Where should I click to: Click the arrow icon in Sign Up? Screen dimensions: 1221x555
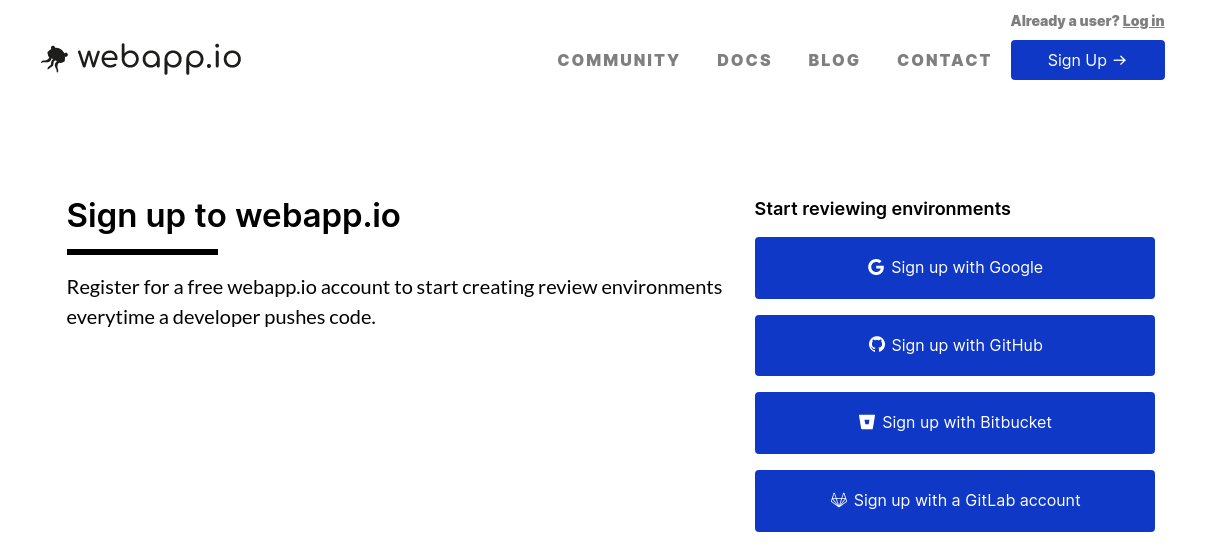[1120, 60]
